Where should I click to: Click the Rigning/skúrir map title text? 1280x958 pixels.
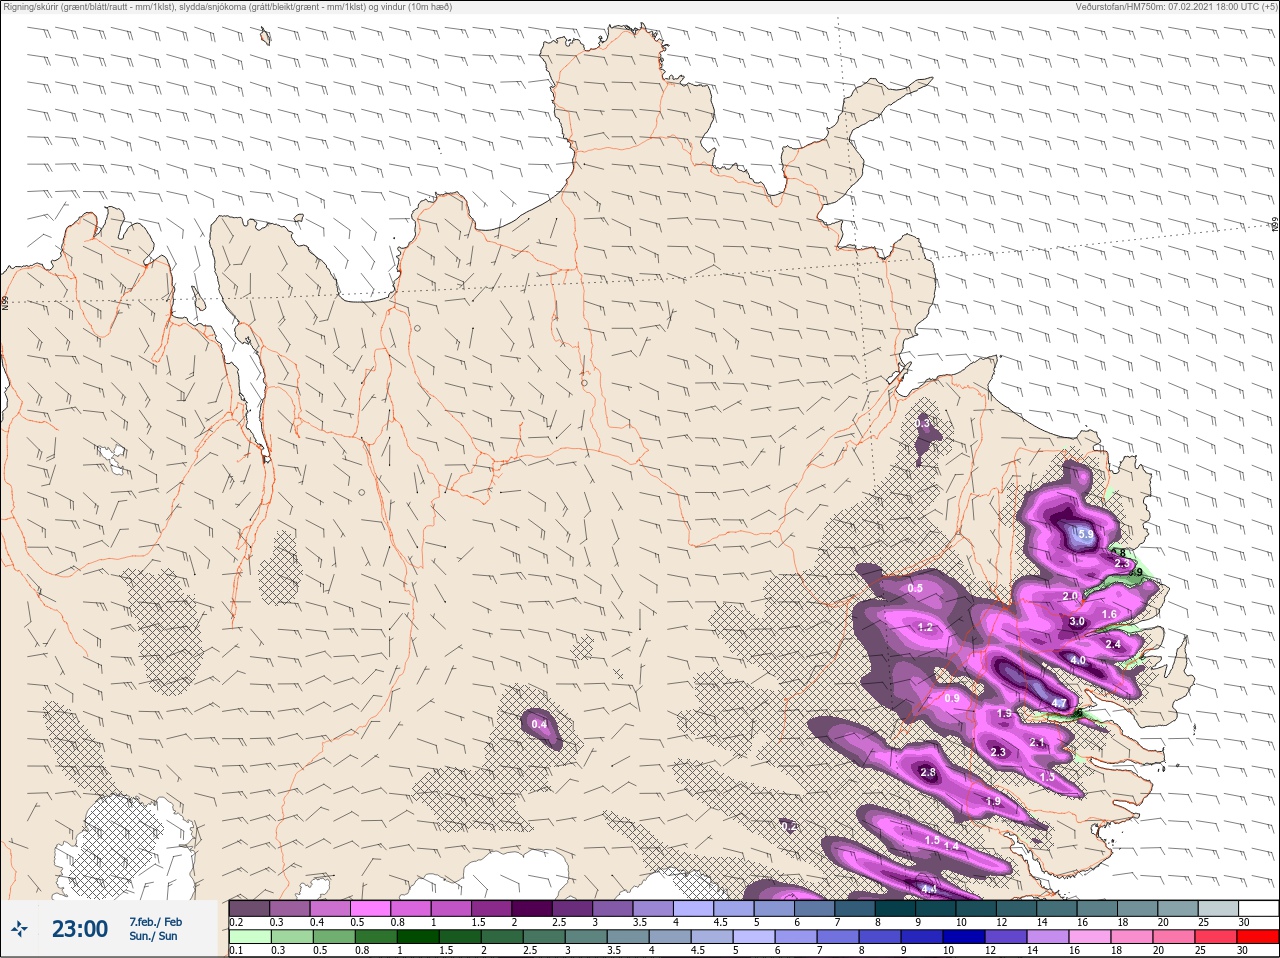228,6
